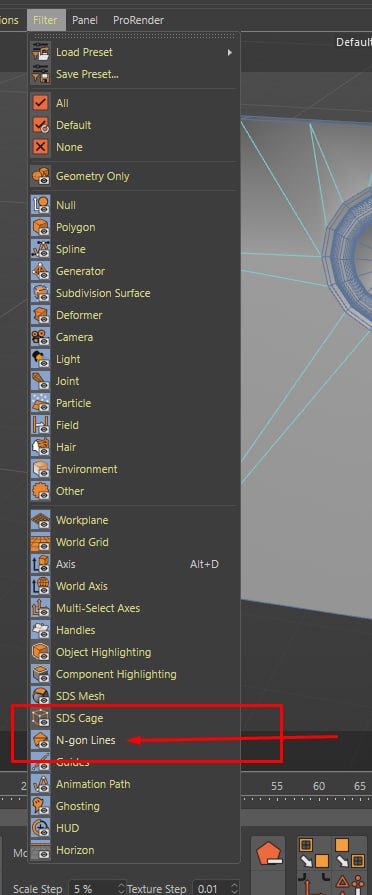
Task: Select the None filter option
Action: [x=134, y=147]
